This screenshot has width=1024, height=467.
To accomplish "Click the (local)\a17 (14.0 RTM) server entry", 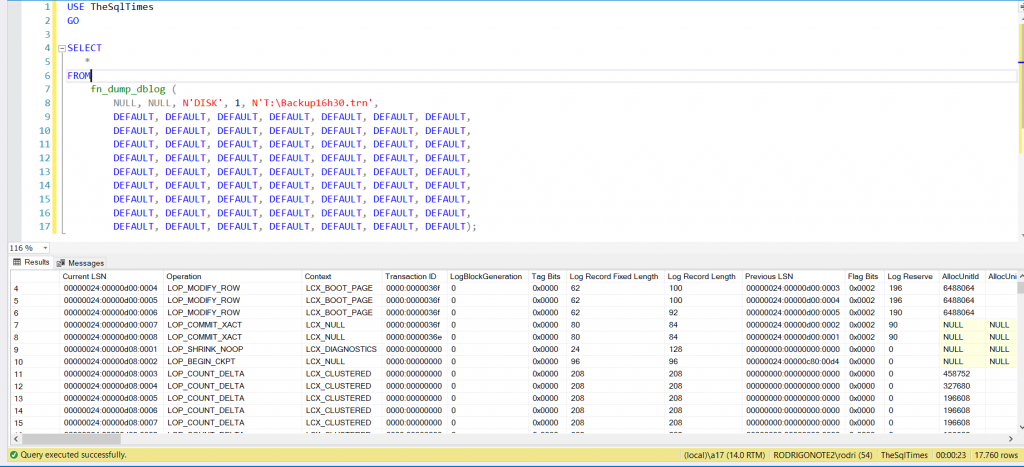I will (724, 454).
